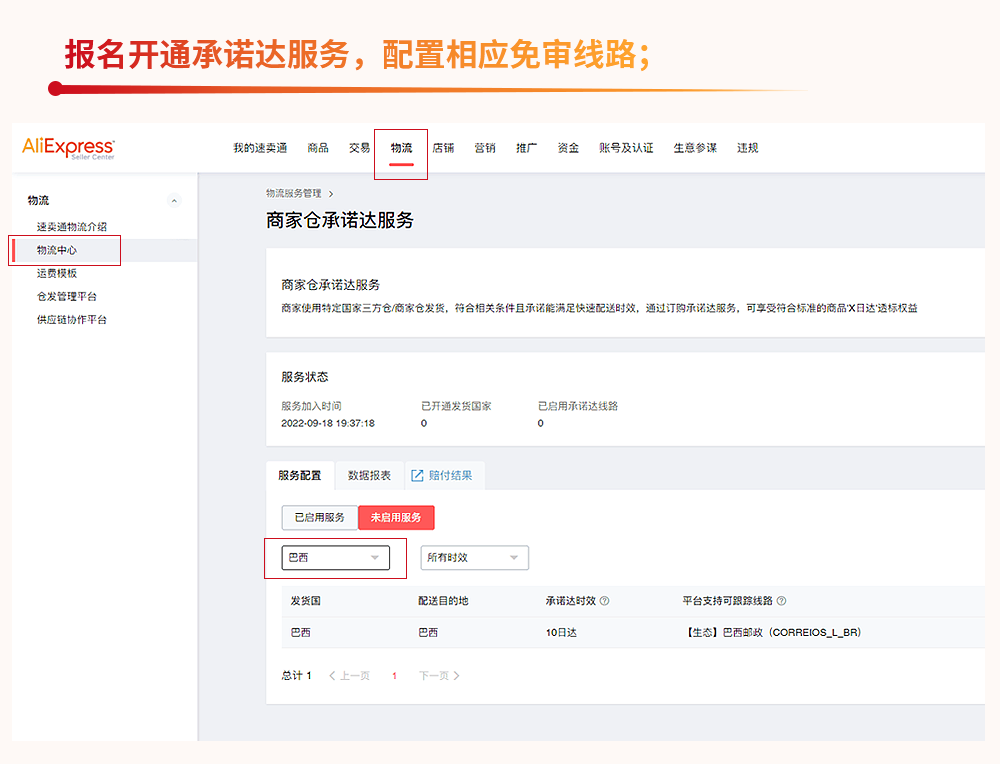Click the help icon next to 平台支持可跟踪线路
Viewport: 1000px width, 764px height.
point(781,601)
